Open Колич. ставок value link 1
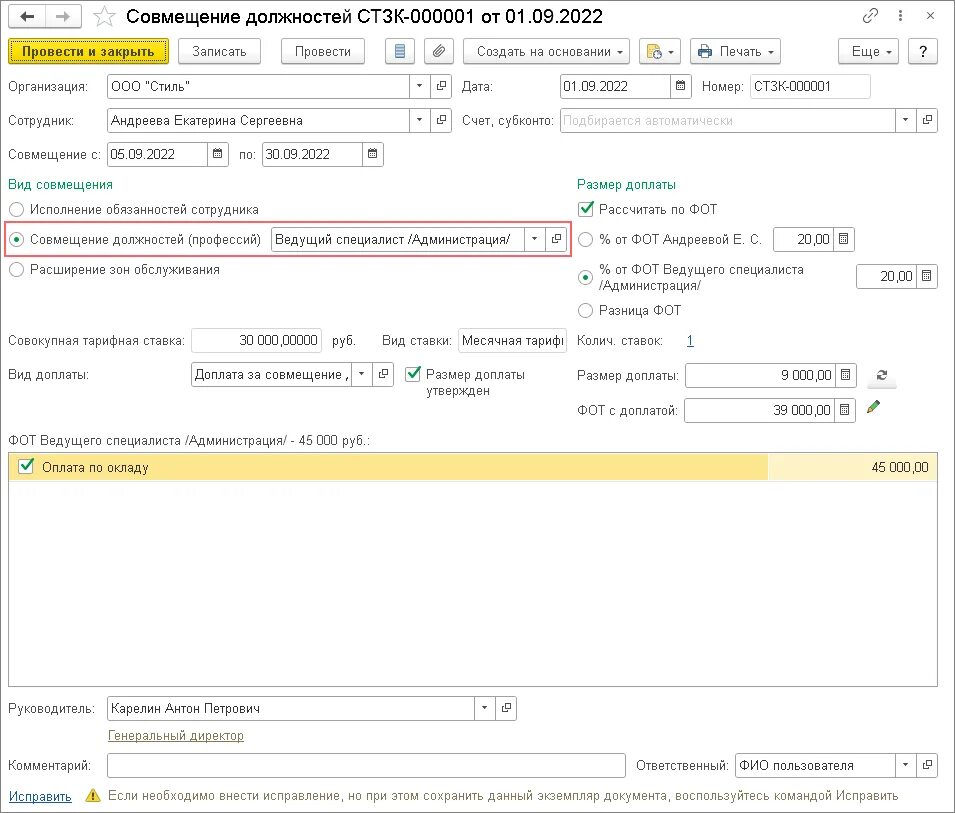Screen dimensions: 955x813 [690, 340]
